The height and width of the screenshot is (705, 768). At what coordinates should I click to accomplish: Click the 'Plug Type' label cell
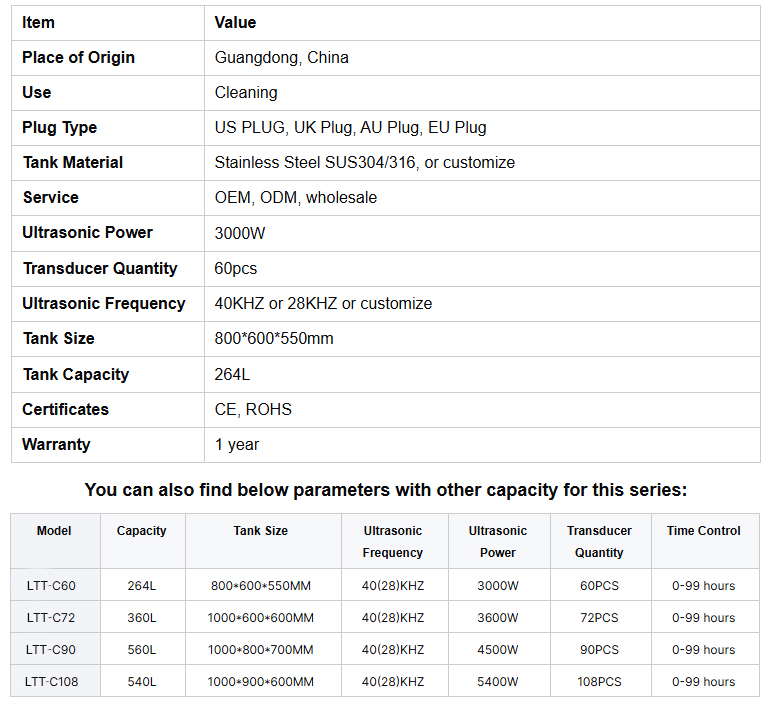tap(108, 128)
